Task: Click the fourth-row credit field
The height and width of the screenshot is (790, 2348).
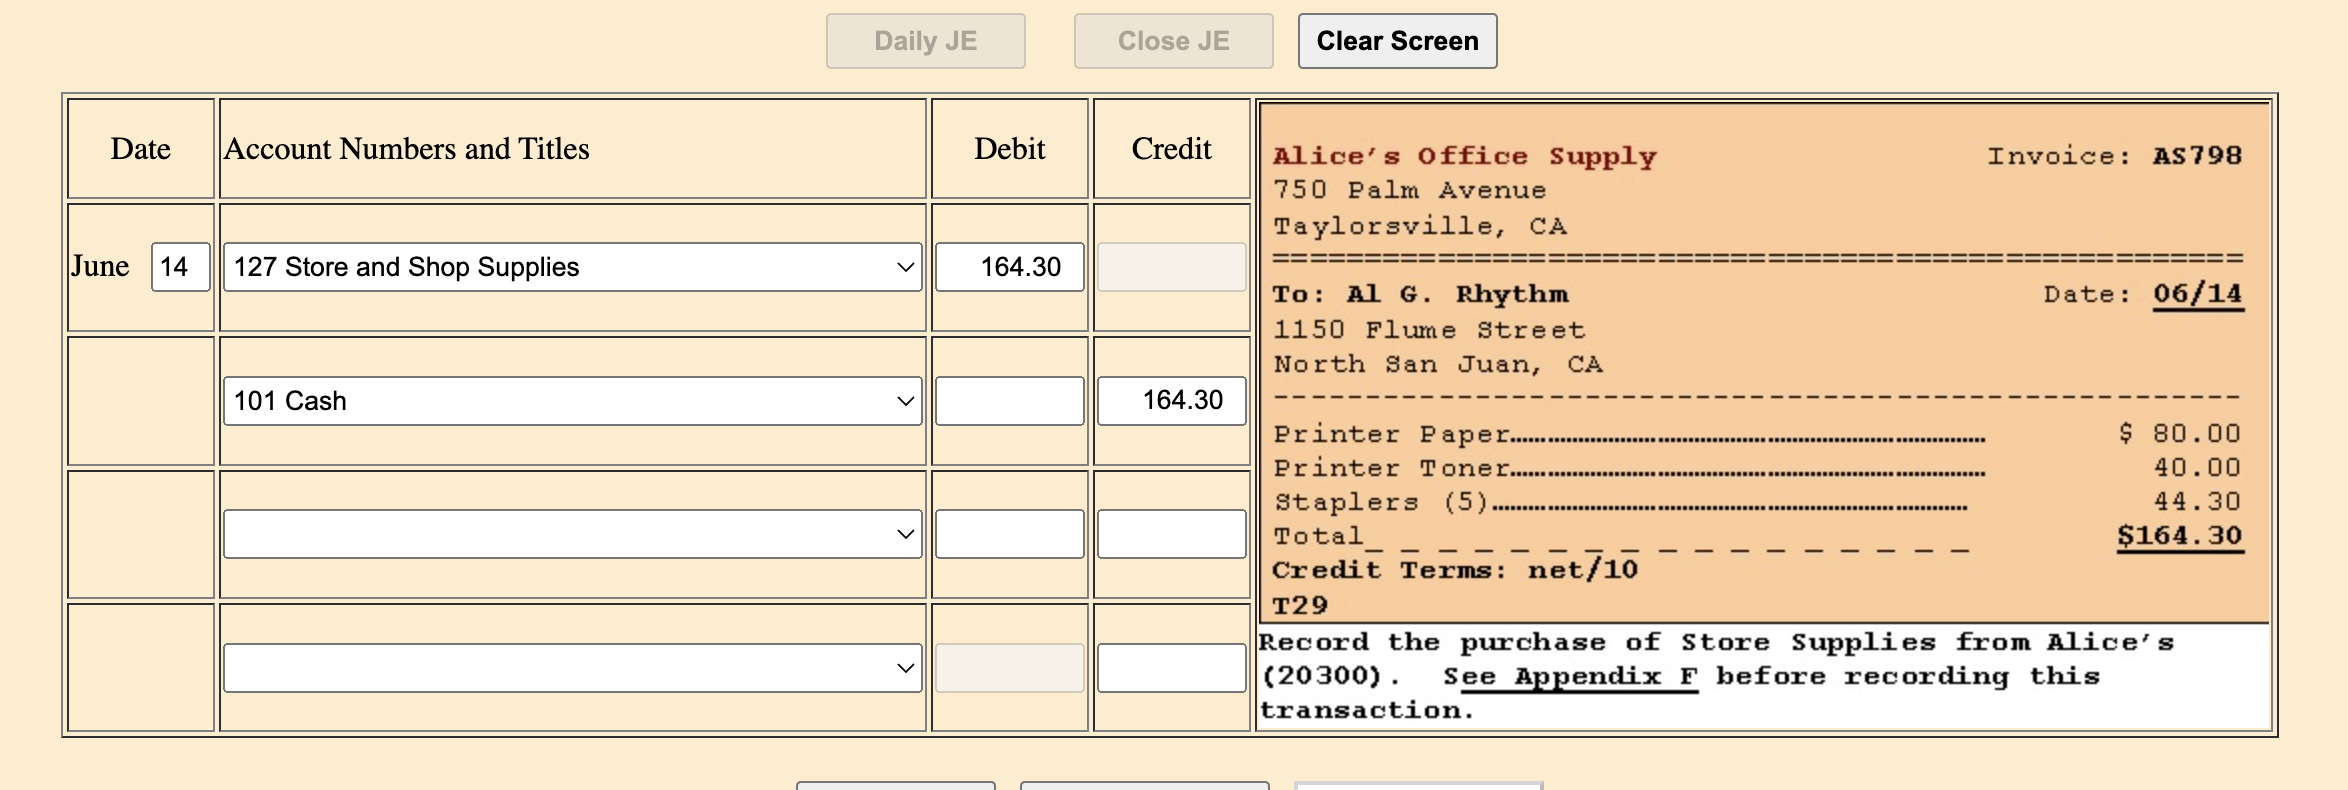Action: (x=1171, y=668)
